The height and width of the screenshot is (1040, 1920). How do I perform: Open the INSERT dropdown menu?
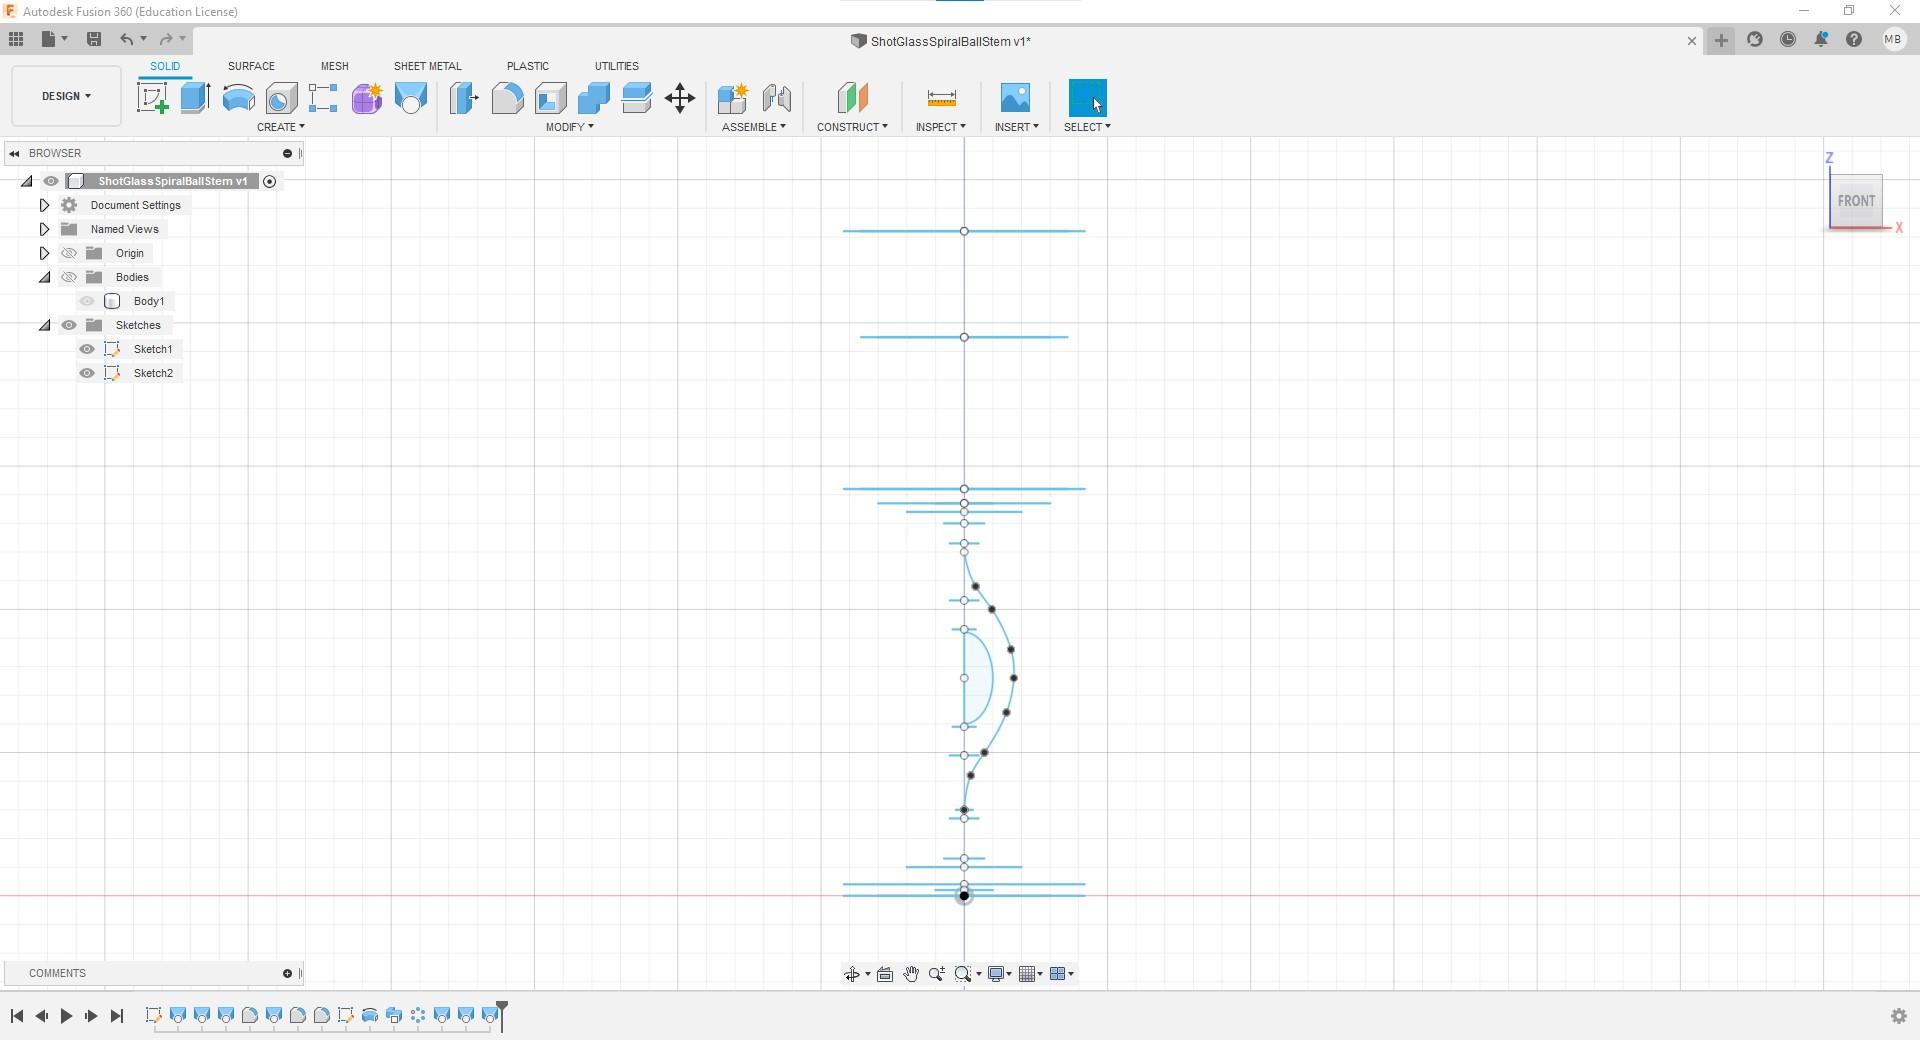[1017, 127]
